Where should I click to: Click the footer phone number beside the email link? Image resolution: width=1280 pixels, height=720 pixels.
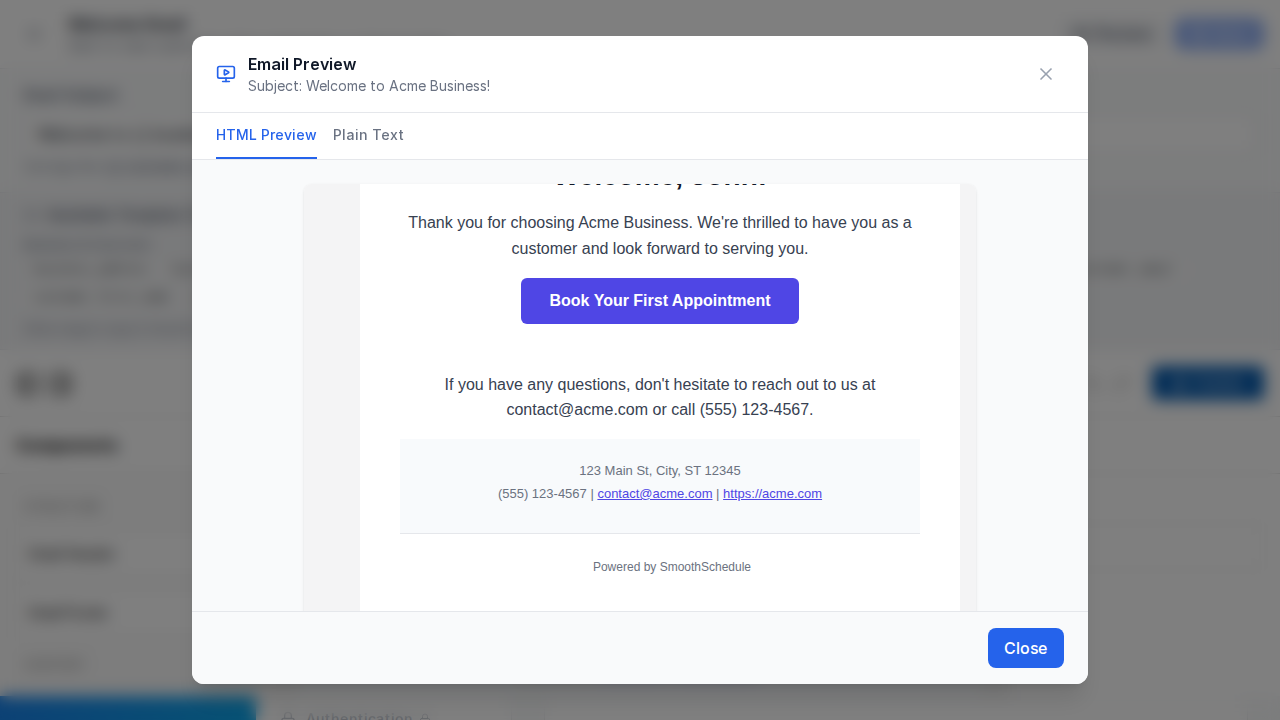542,494
